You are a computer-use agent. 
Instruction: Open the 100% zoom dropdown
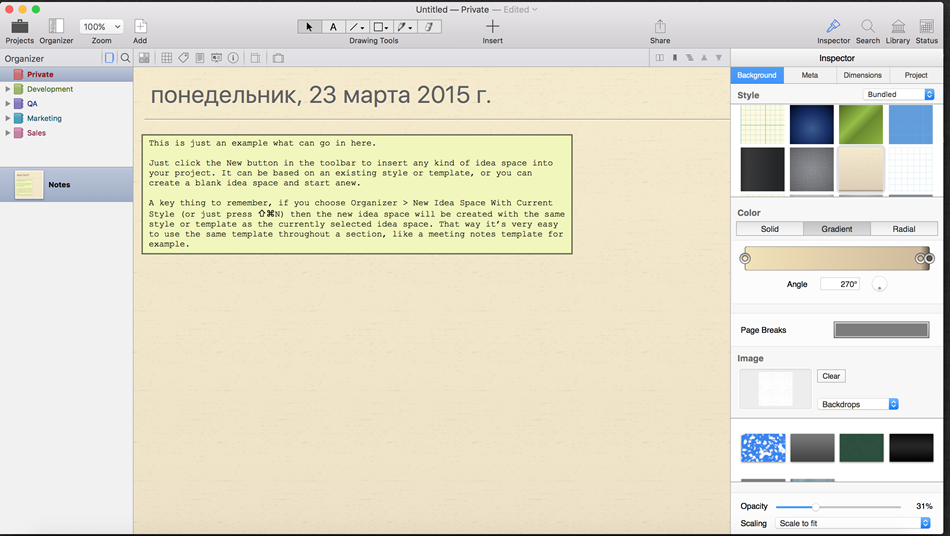(101, 27)
